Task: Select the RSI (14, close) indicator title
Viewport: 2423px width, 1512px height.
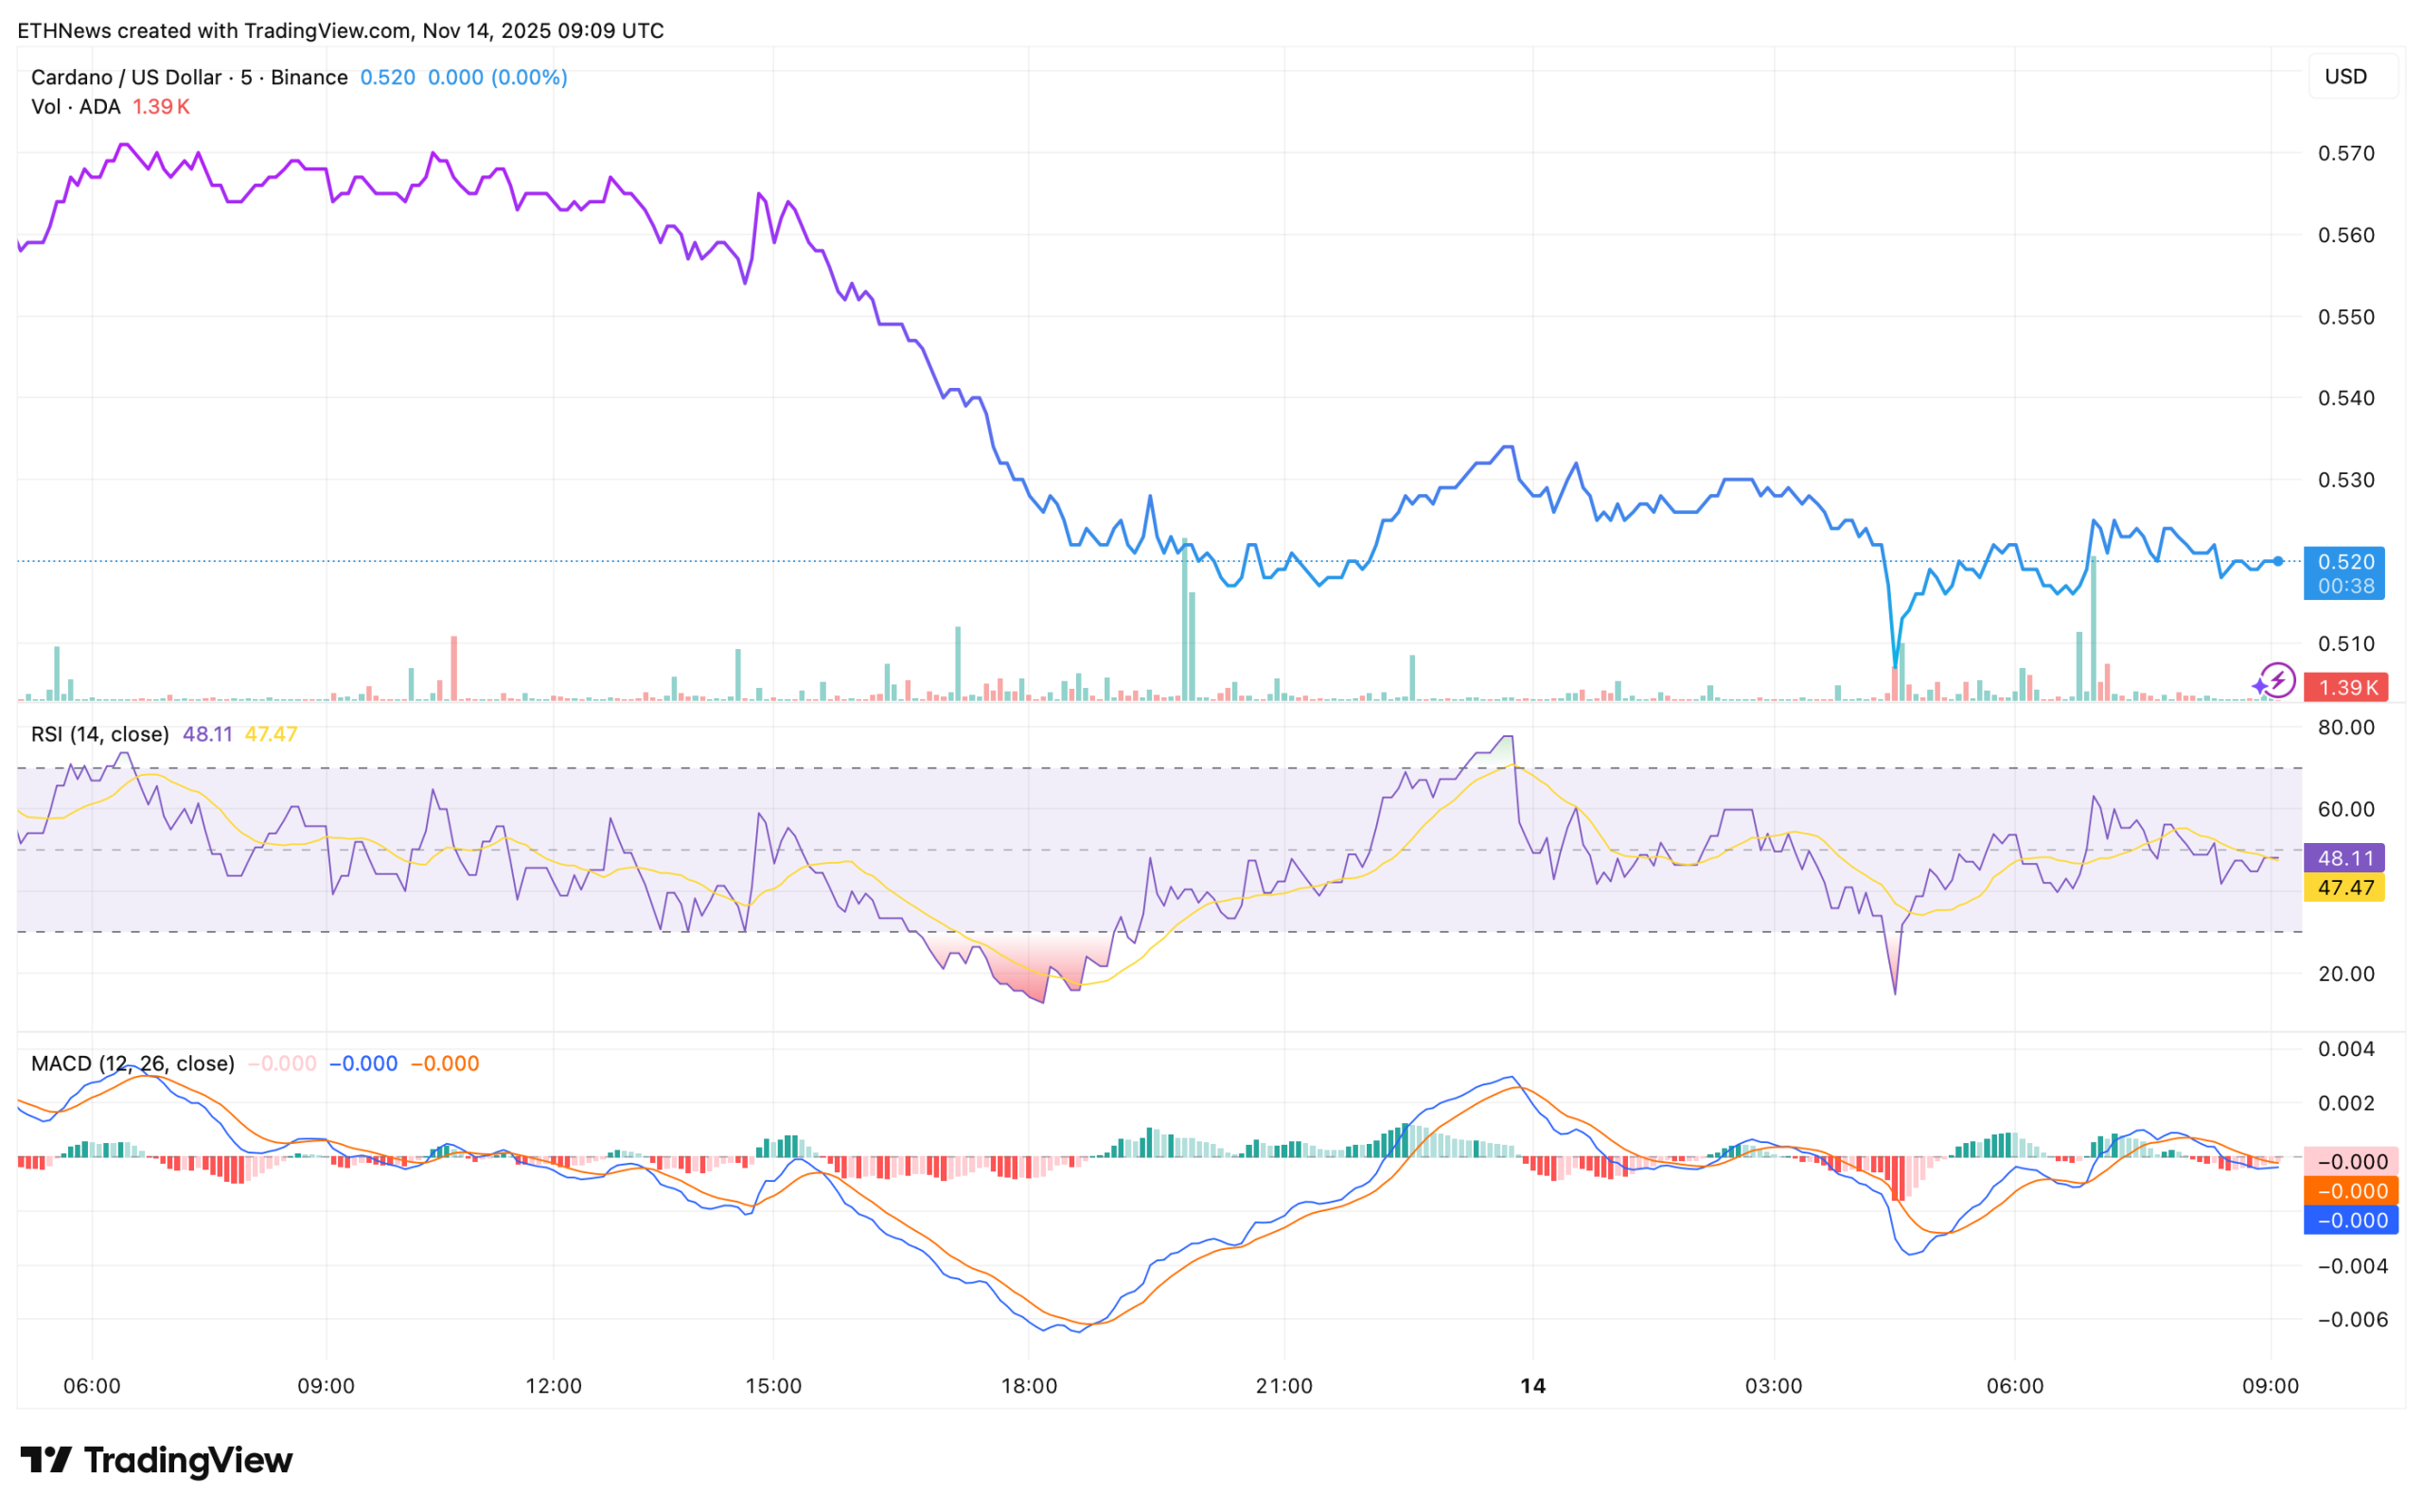Action: click(x=99, y=734)
